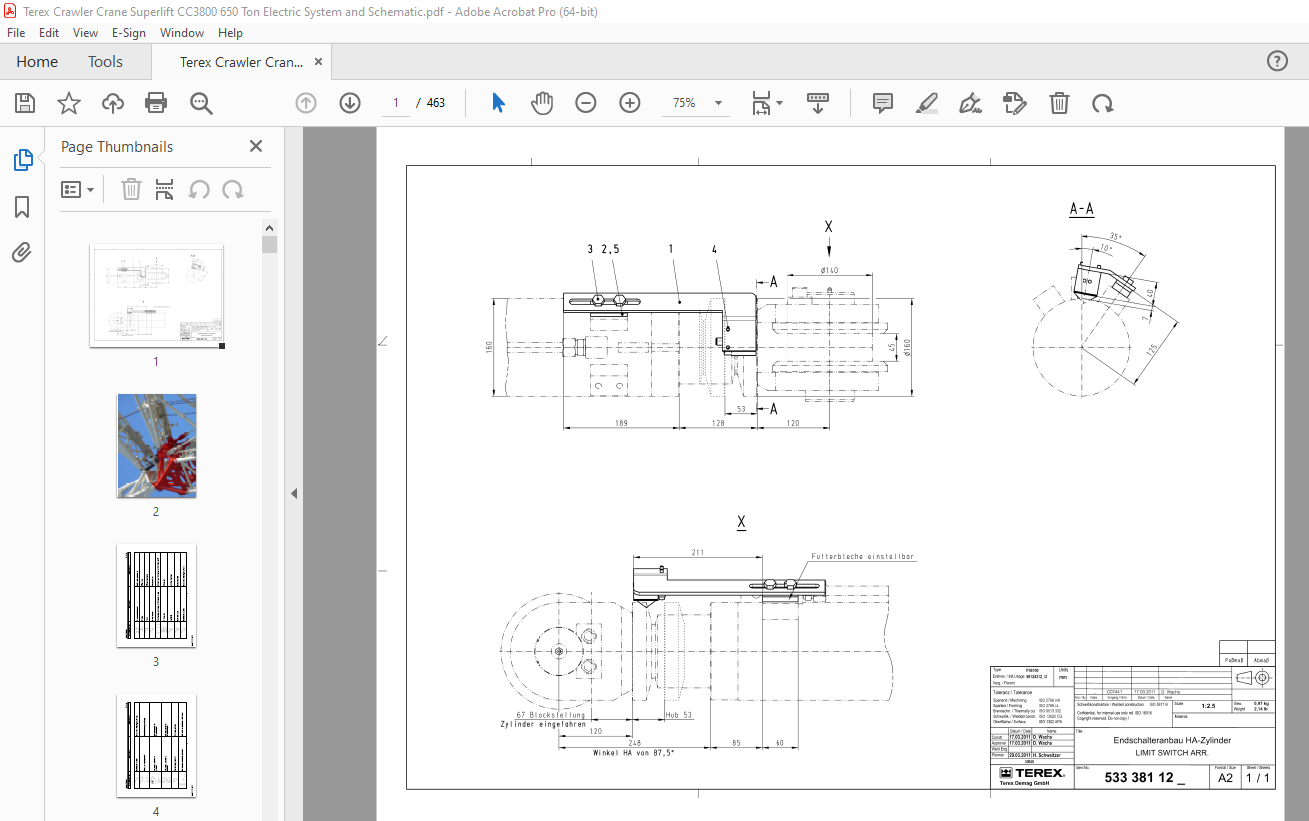Screen dimensions: 1309x821
Task: Zoom out with the minus icon
Action: (586, 103)
